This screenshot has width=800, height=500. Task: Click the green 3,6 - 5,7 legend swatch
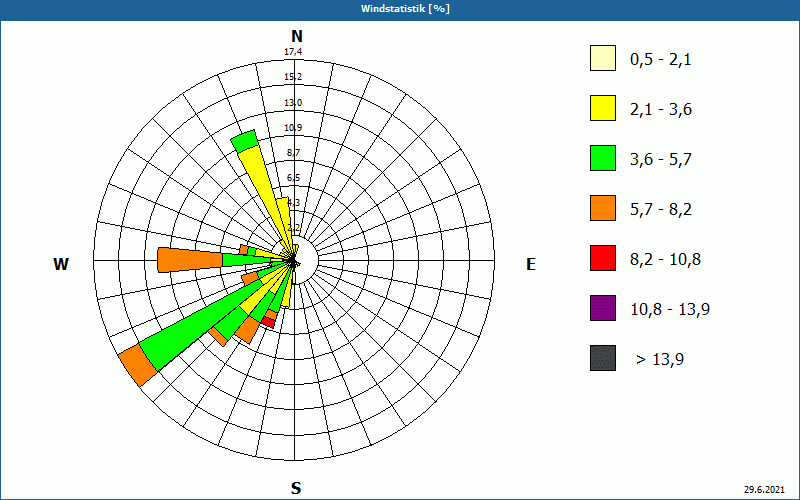[x=603, y=158]
